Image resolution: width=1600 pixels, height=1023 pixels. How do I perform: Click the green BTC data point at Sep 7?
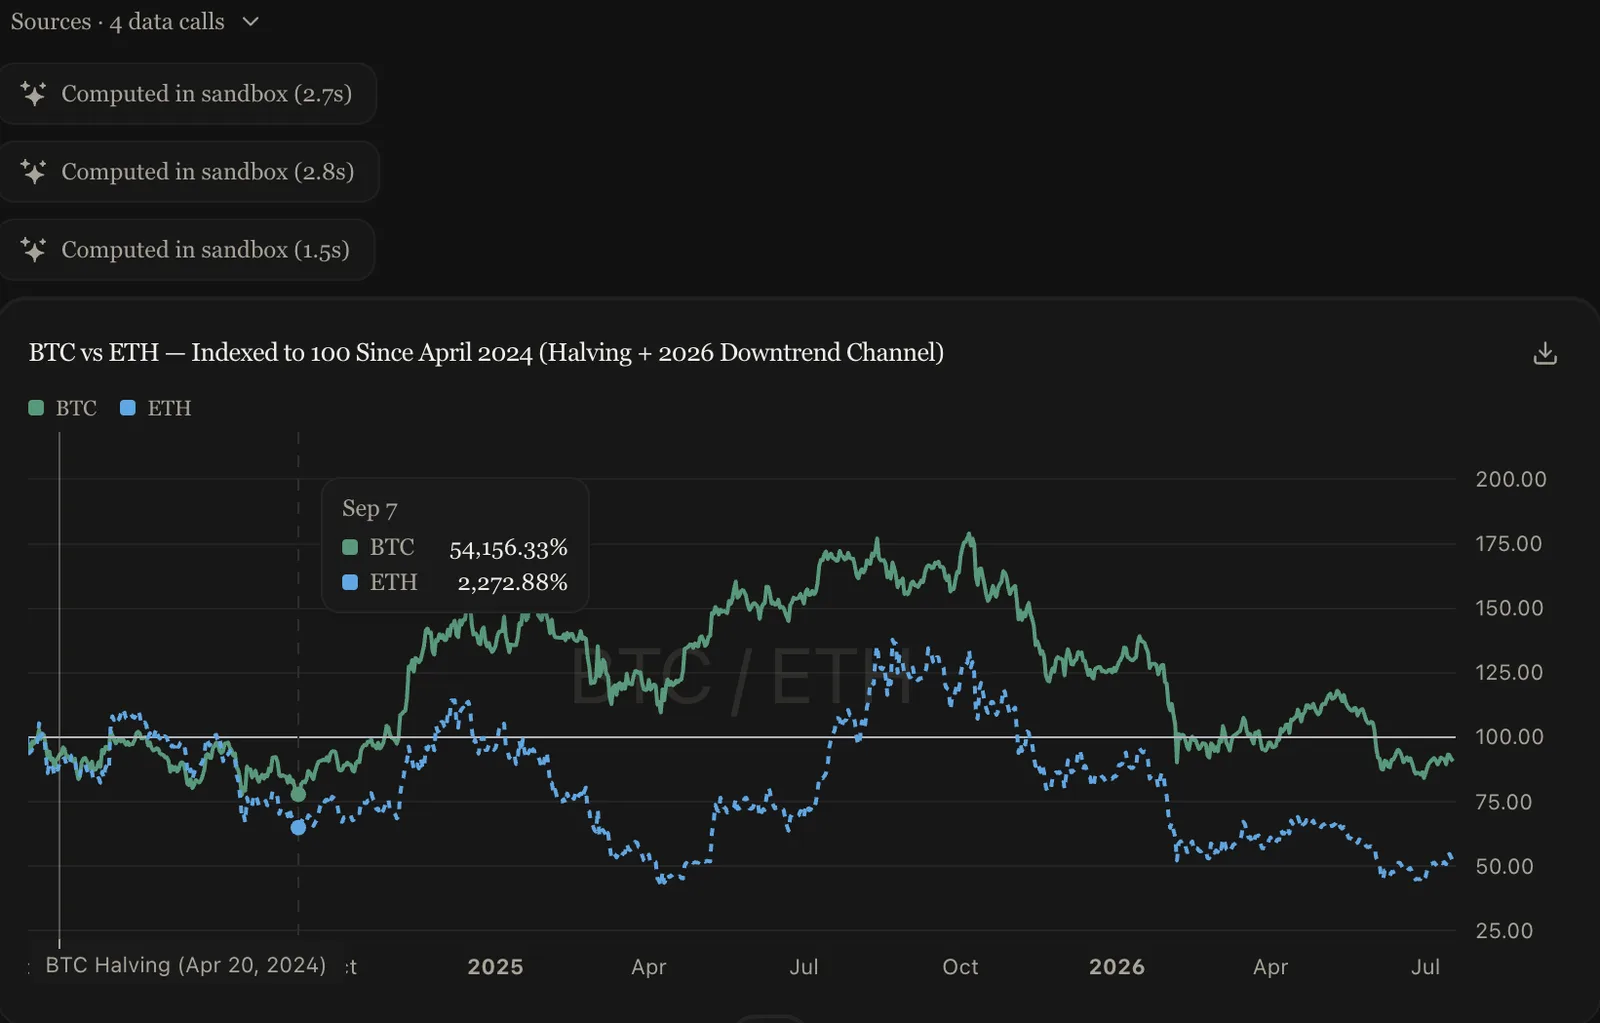pyautogui.click(x=298, y=795)
